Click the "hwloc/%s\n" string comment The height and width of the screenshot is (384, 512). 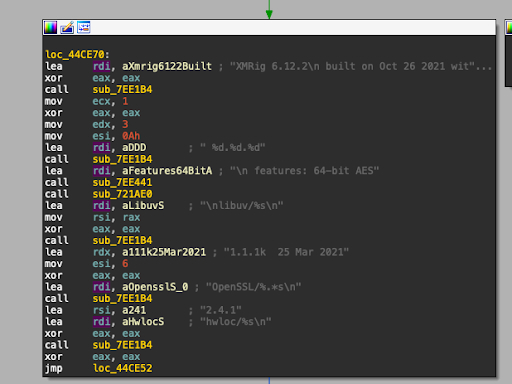pyautogui.click(x=236, y=322)
